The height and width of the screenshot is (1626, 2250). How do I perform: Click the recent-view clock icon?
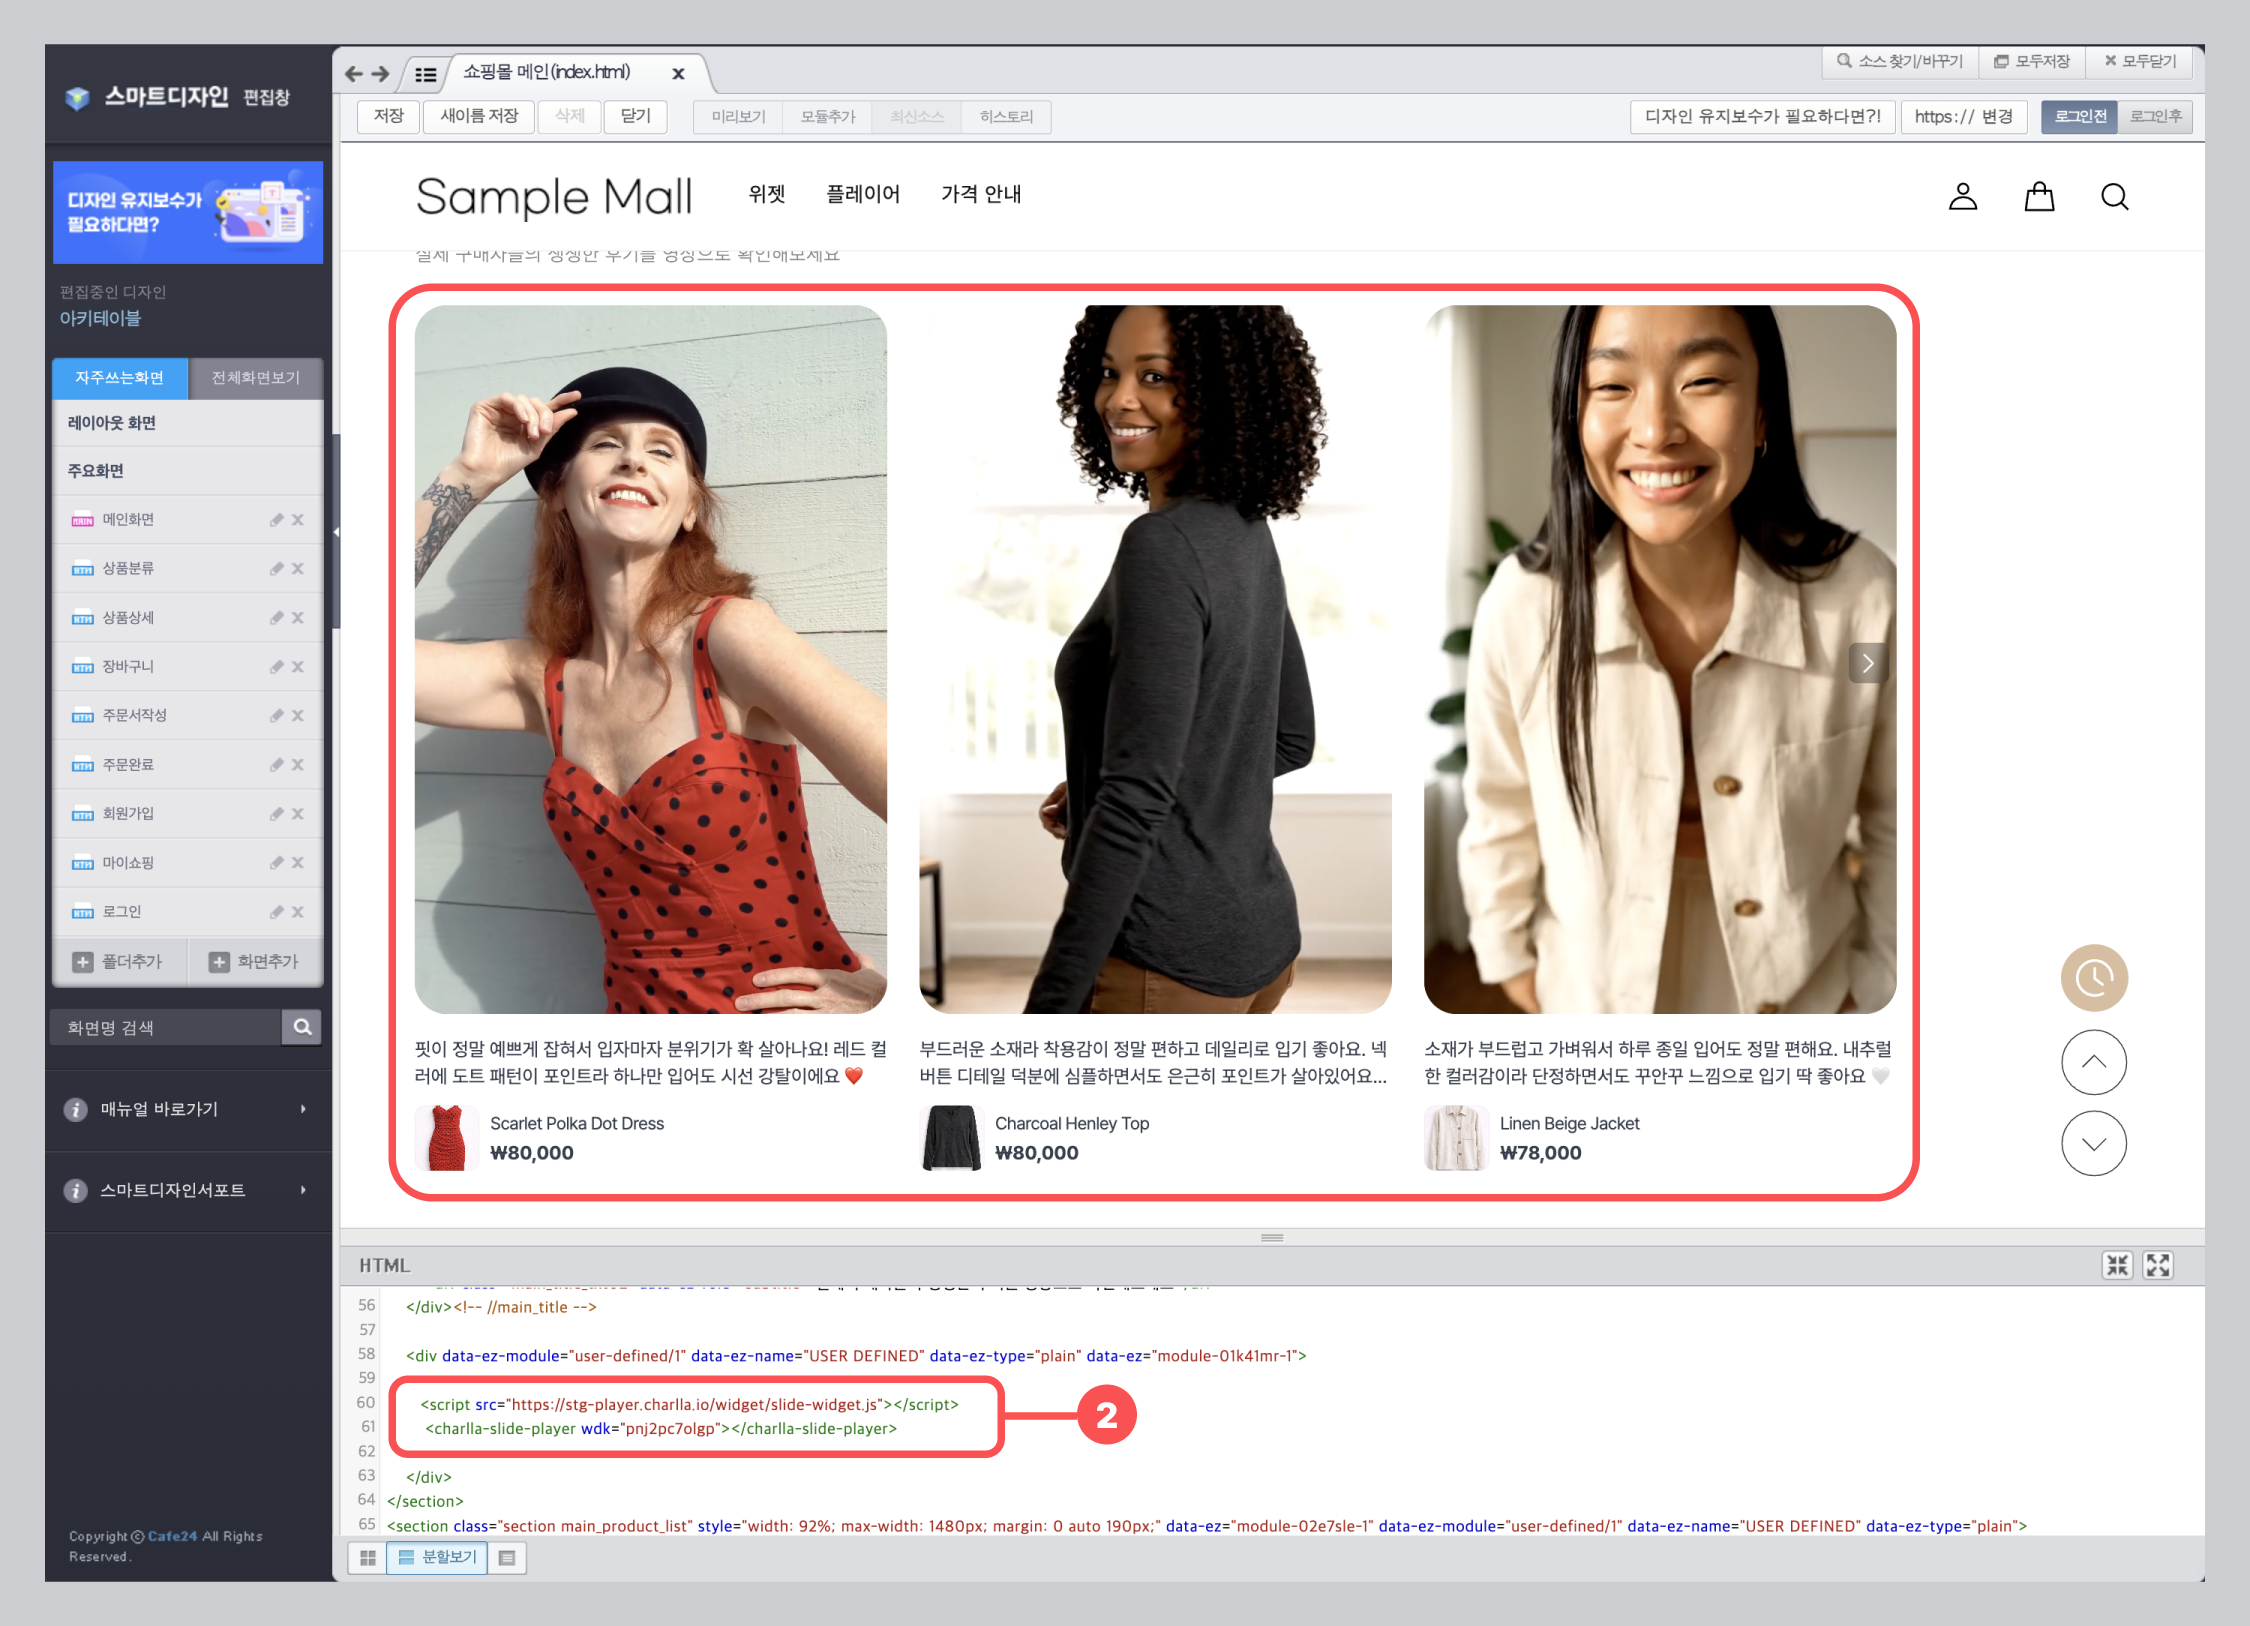(2093, 977)
